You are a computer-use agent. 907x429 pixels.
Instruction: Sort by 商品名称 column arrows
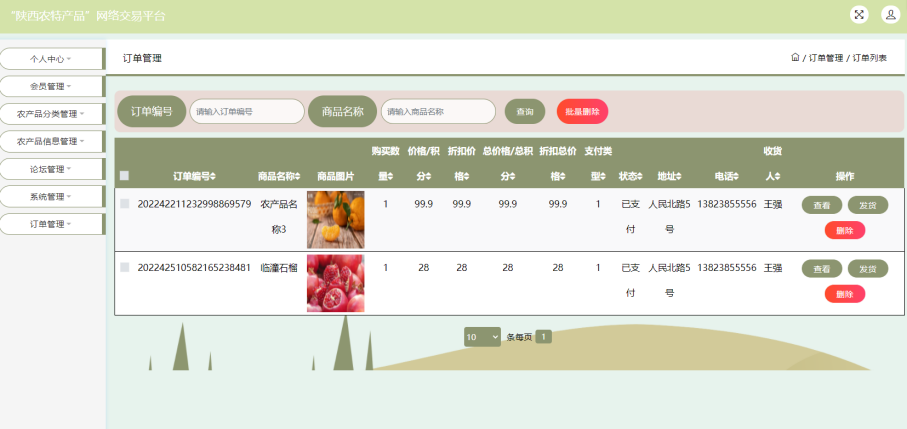point(299,177)
